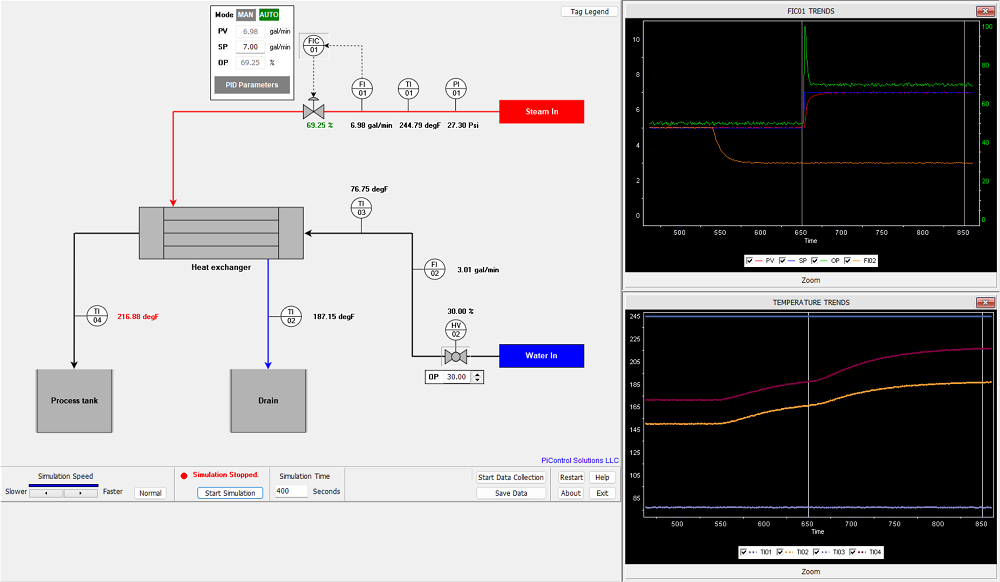
Task: Click the '69.25 %' valve position reading
Action: (x=320, y=125)
